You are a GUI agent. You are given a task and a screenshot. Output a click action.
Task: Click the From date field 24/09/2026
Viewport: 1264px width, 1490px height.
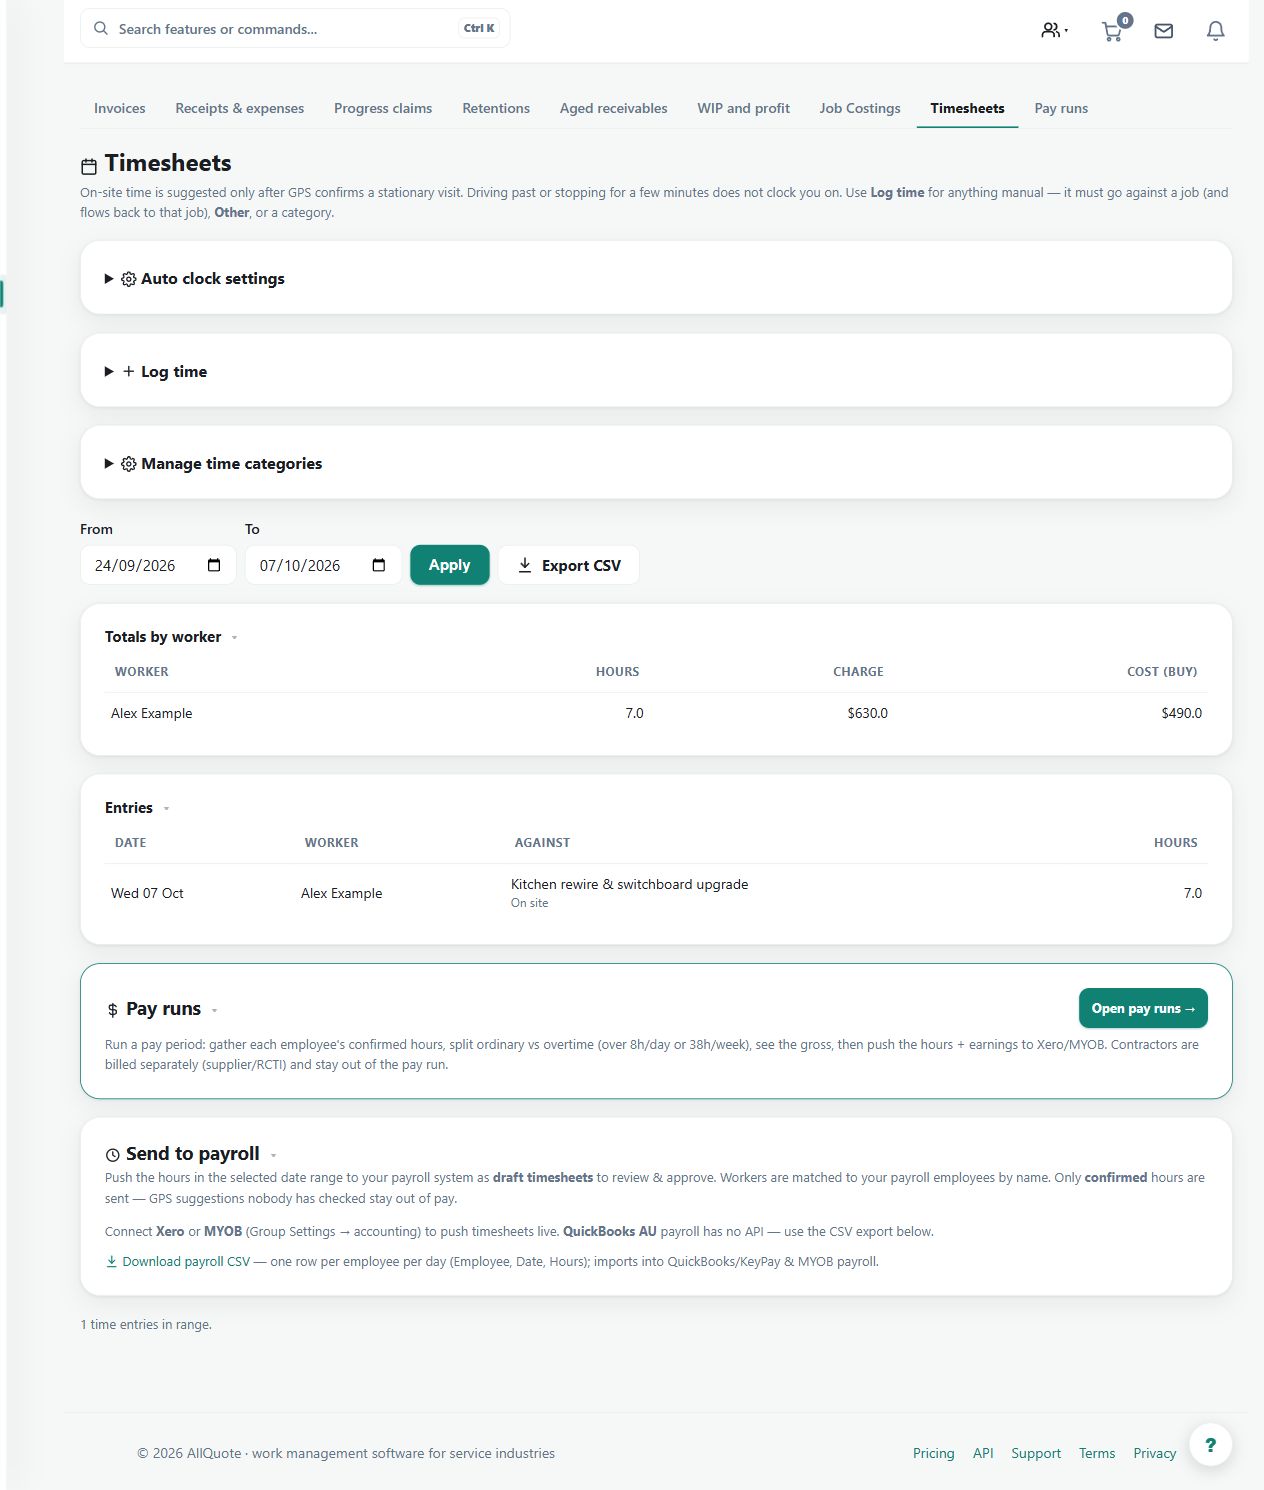pyautogui.click(x=158, y=565)
